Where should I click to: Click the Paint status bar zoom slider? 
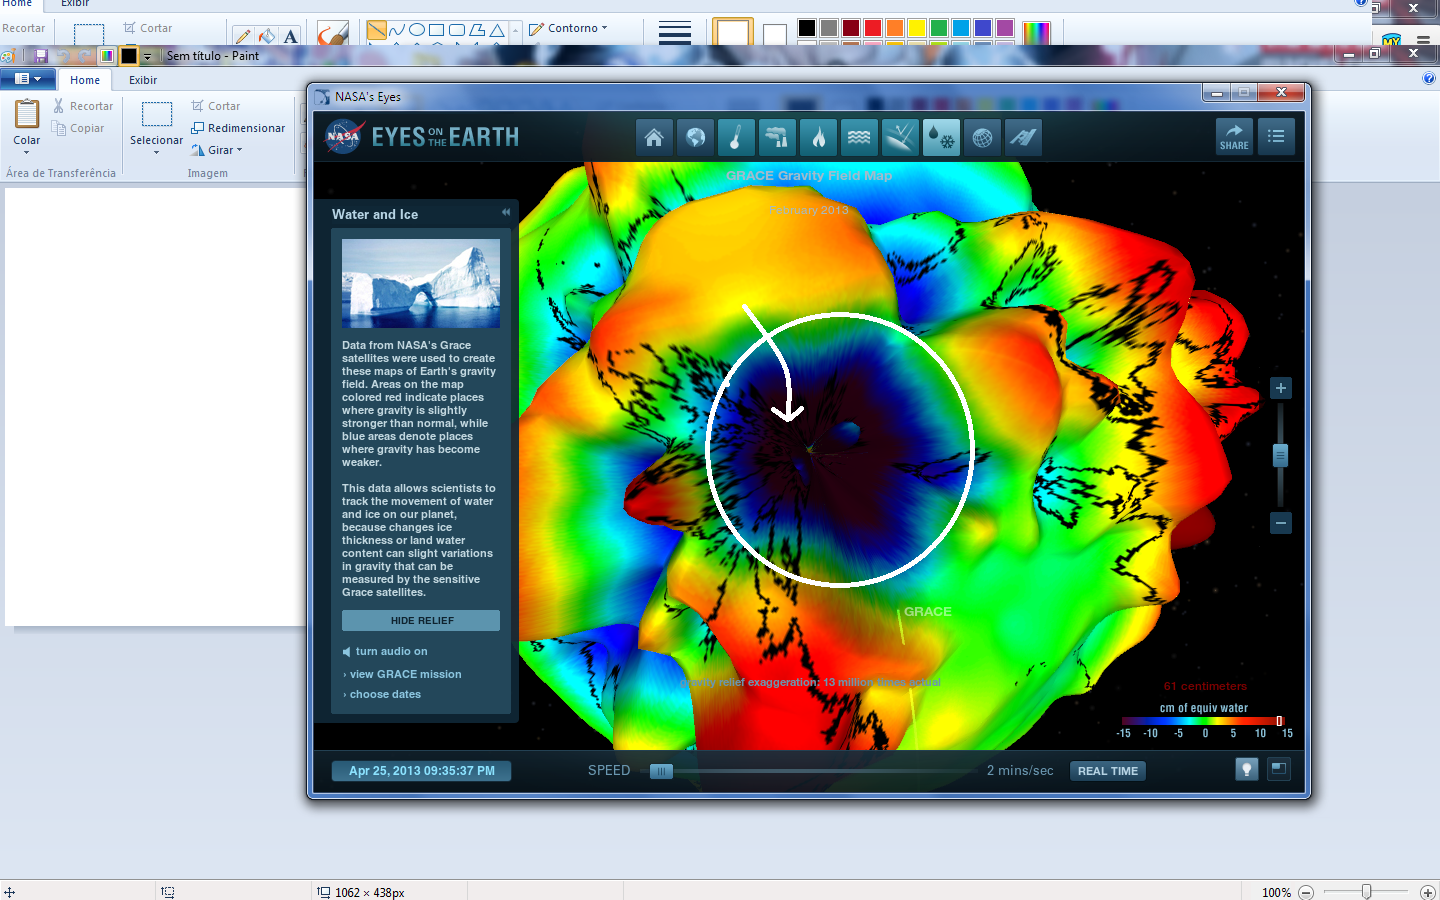(x=1366, y=892)
